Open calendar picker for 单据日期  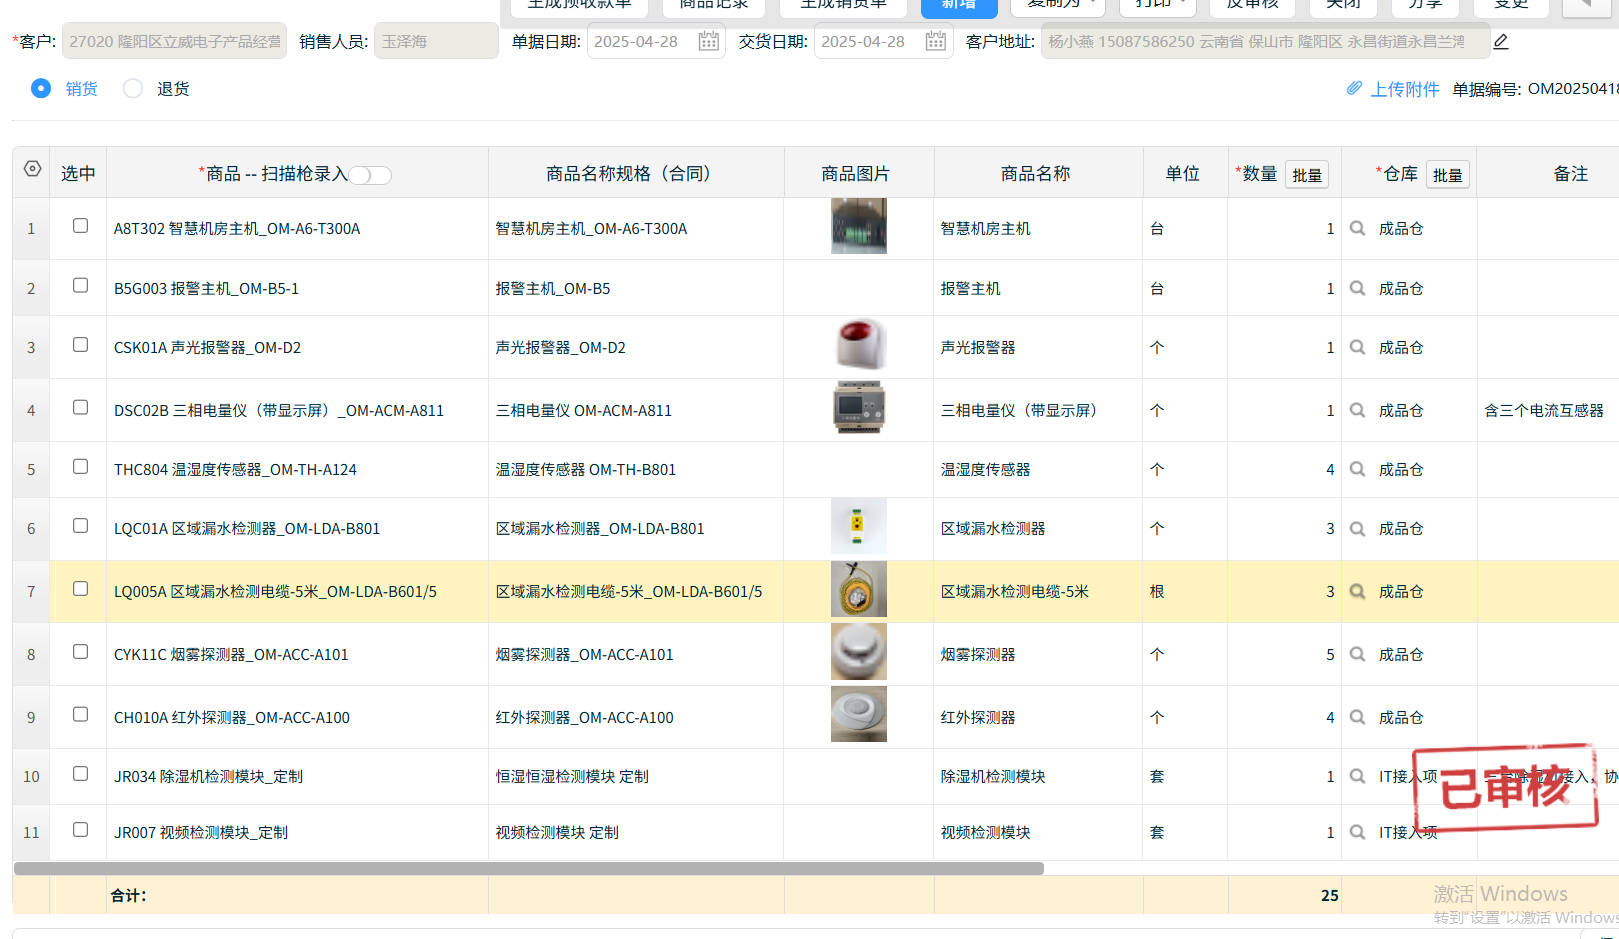[x=709, y=41]
